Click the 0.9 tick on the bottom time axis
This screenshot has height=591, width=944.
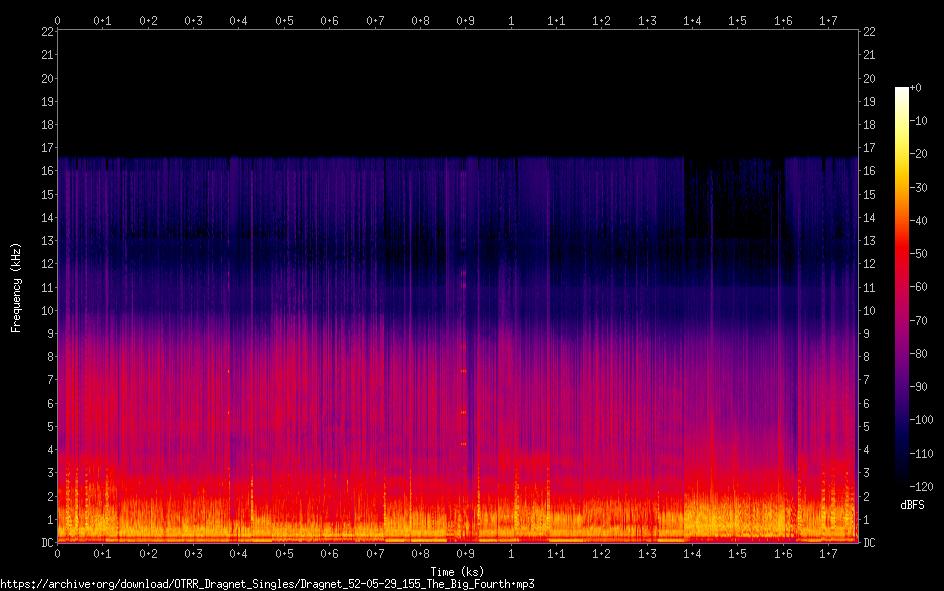click(x=466, y=553)
